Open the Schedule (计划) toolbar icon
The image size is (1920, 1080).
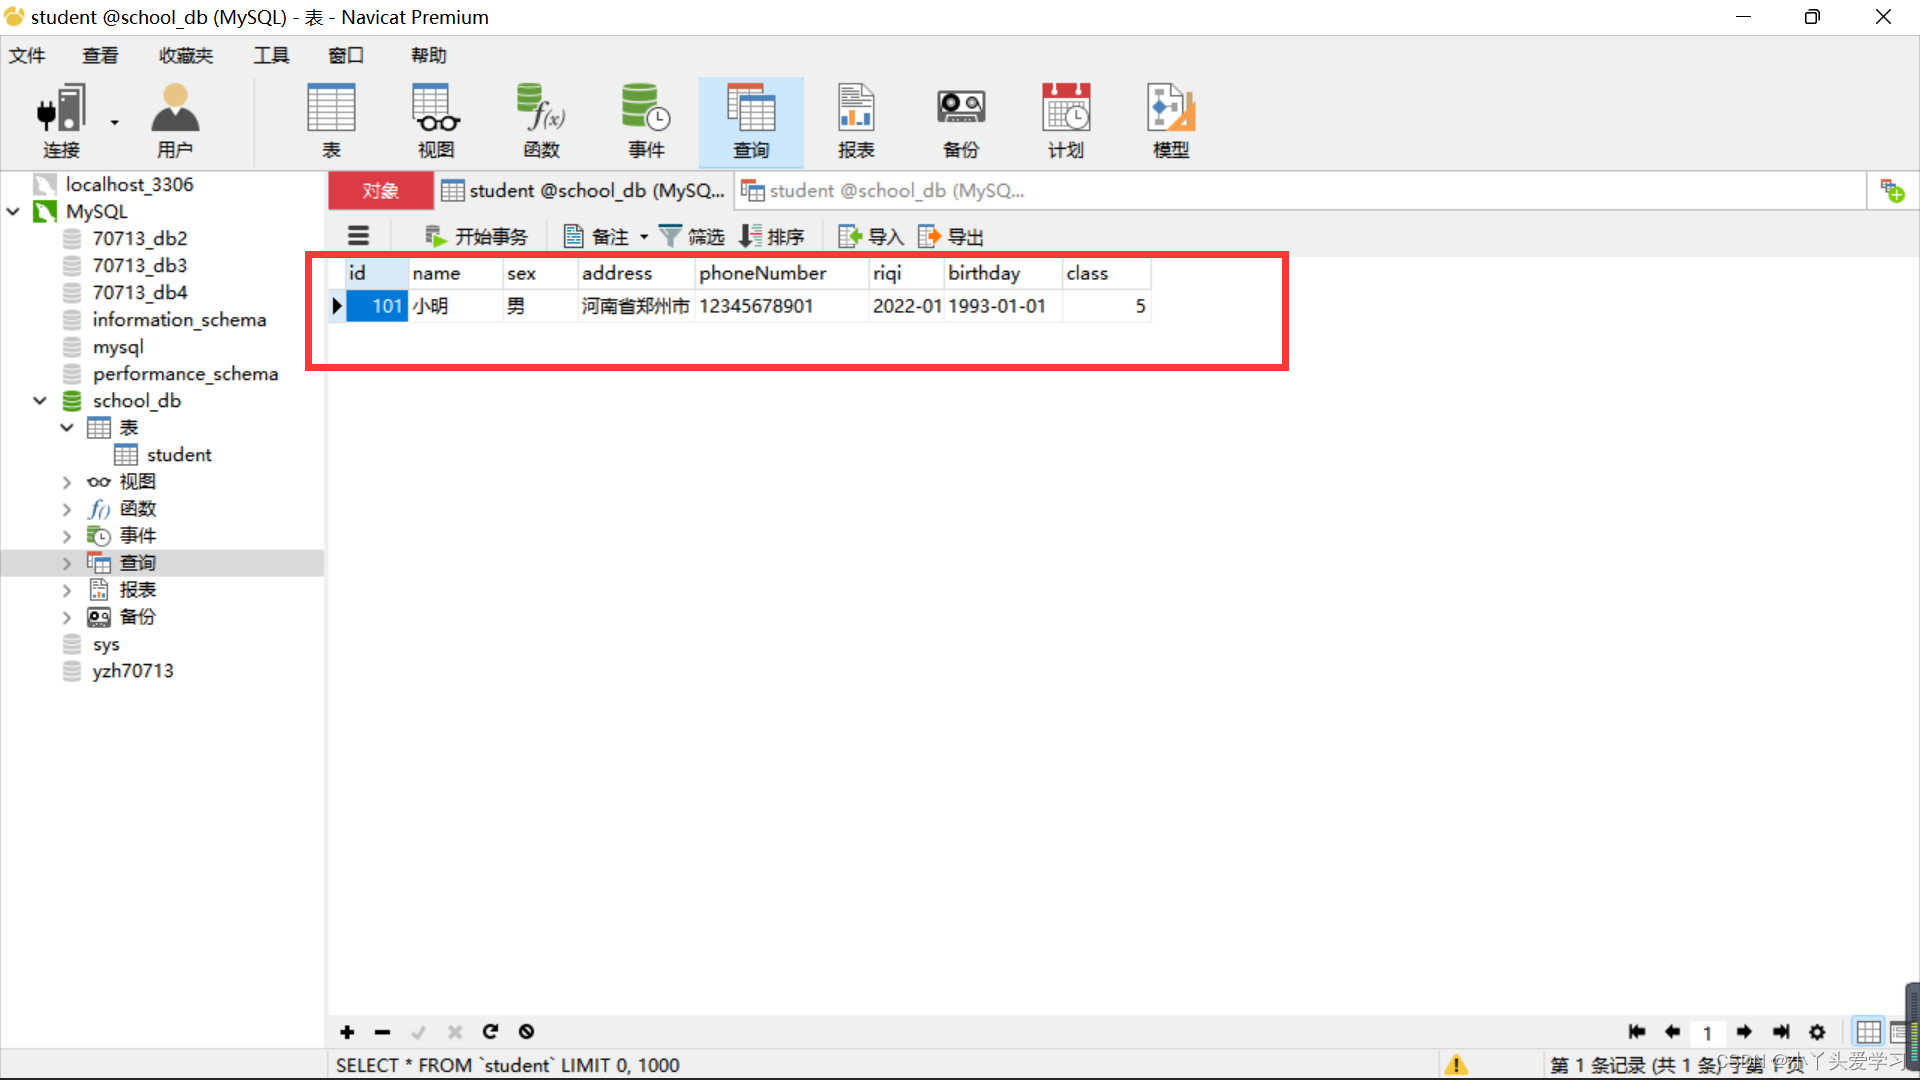(1066, 121)
